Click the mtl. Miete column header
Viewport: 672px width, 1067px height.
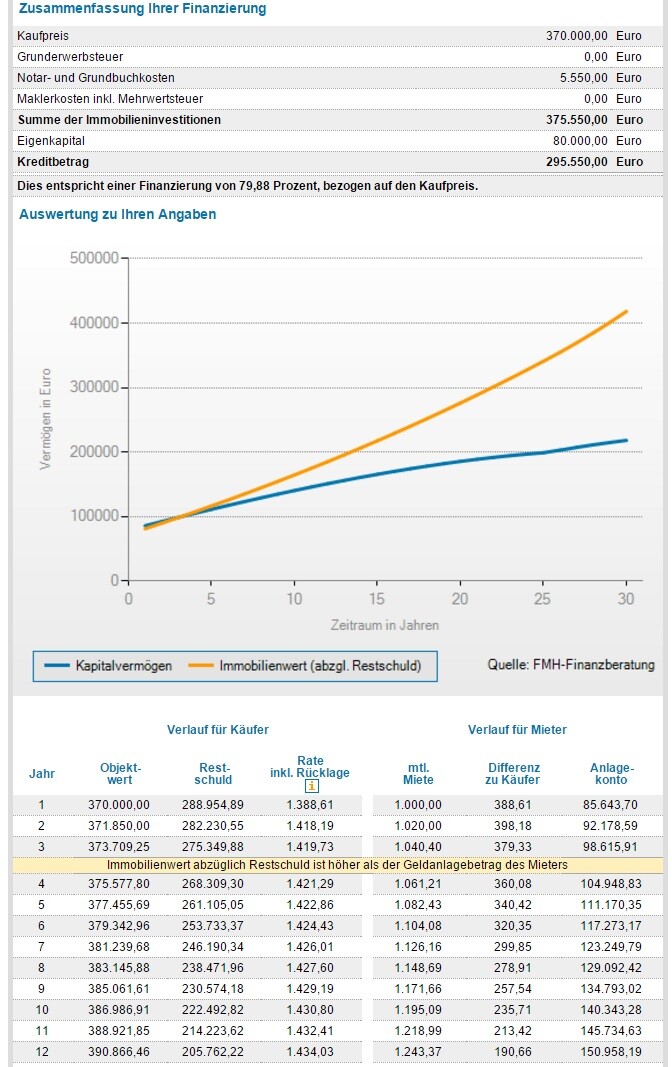(x=418, y=773)
